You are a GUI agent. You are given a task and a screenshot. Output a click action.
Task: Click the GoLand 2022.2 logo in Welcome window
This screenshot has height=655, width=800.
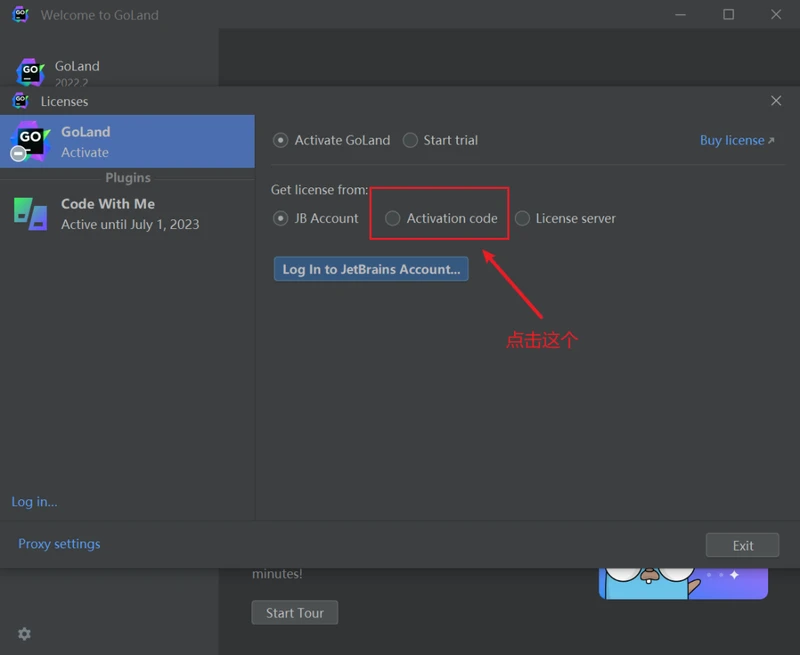coord(30,72)
